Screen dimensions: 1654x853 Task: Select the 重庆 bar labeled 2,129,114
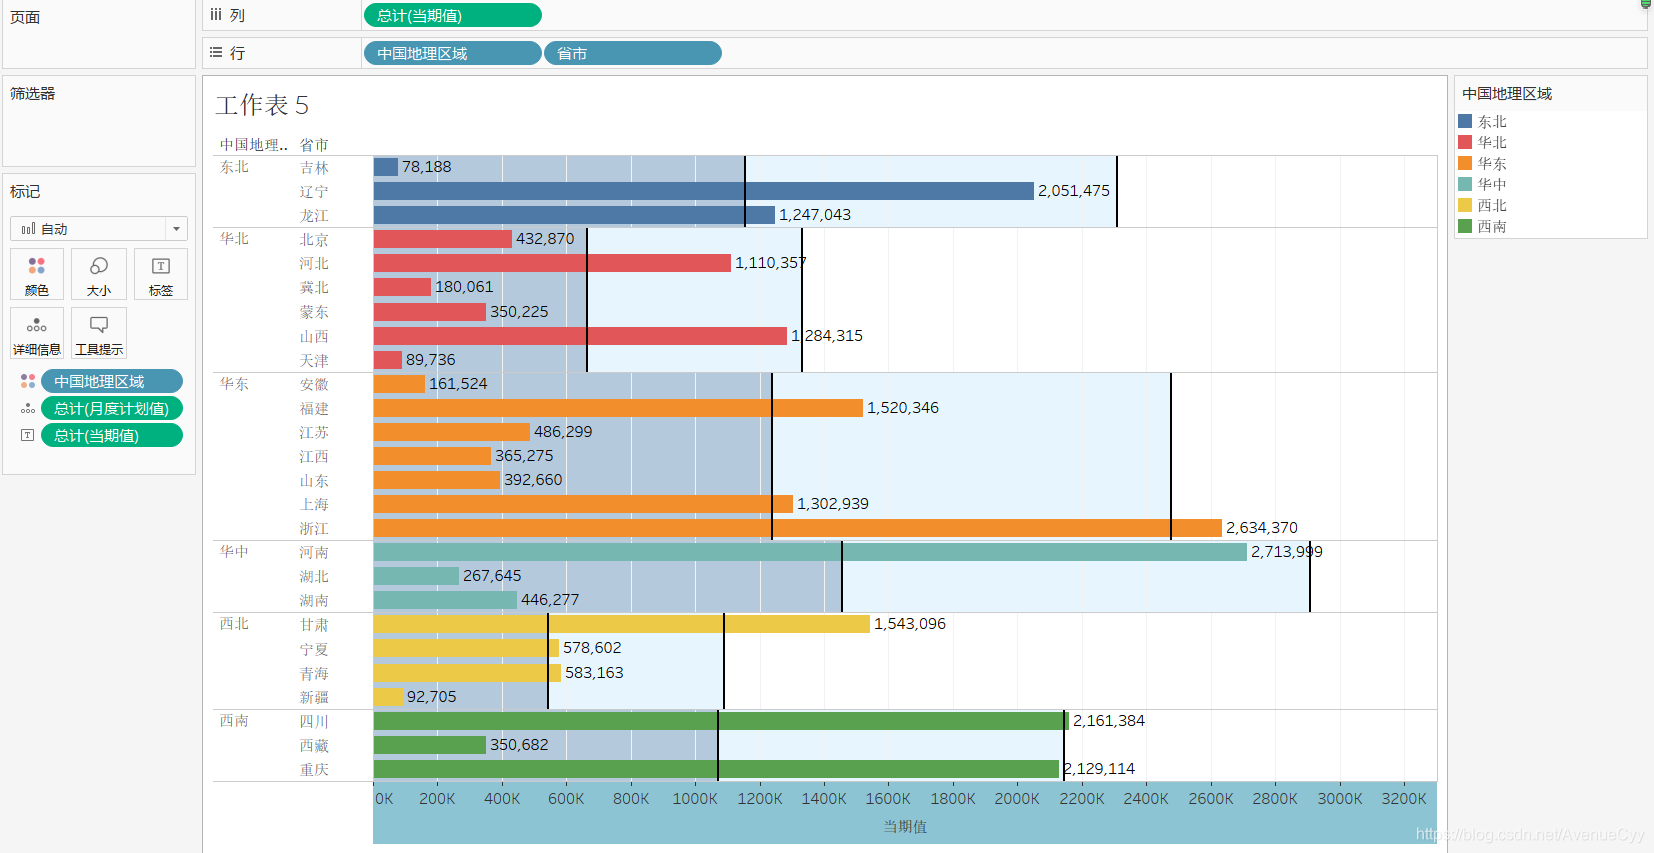coord(716,769)
